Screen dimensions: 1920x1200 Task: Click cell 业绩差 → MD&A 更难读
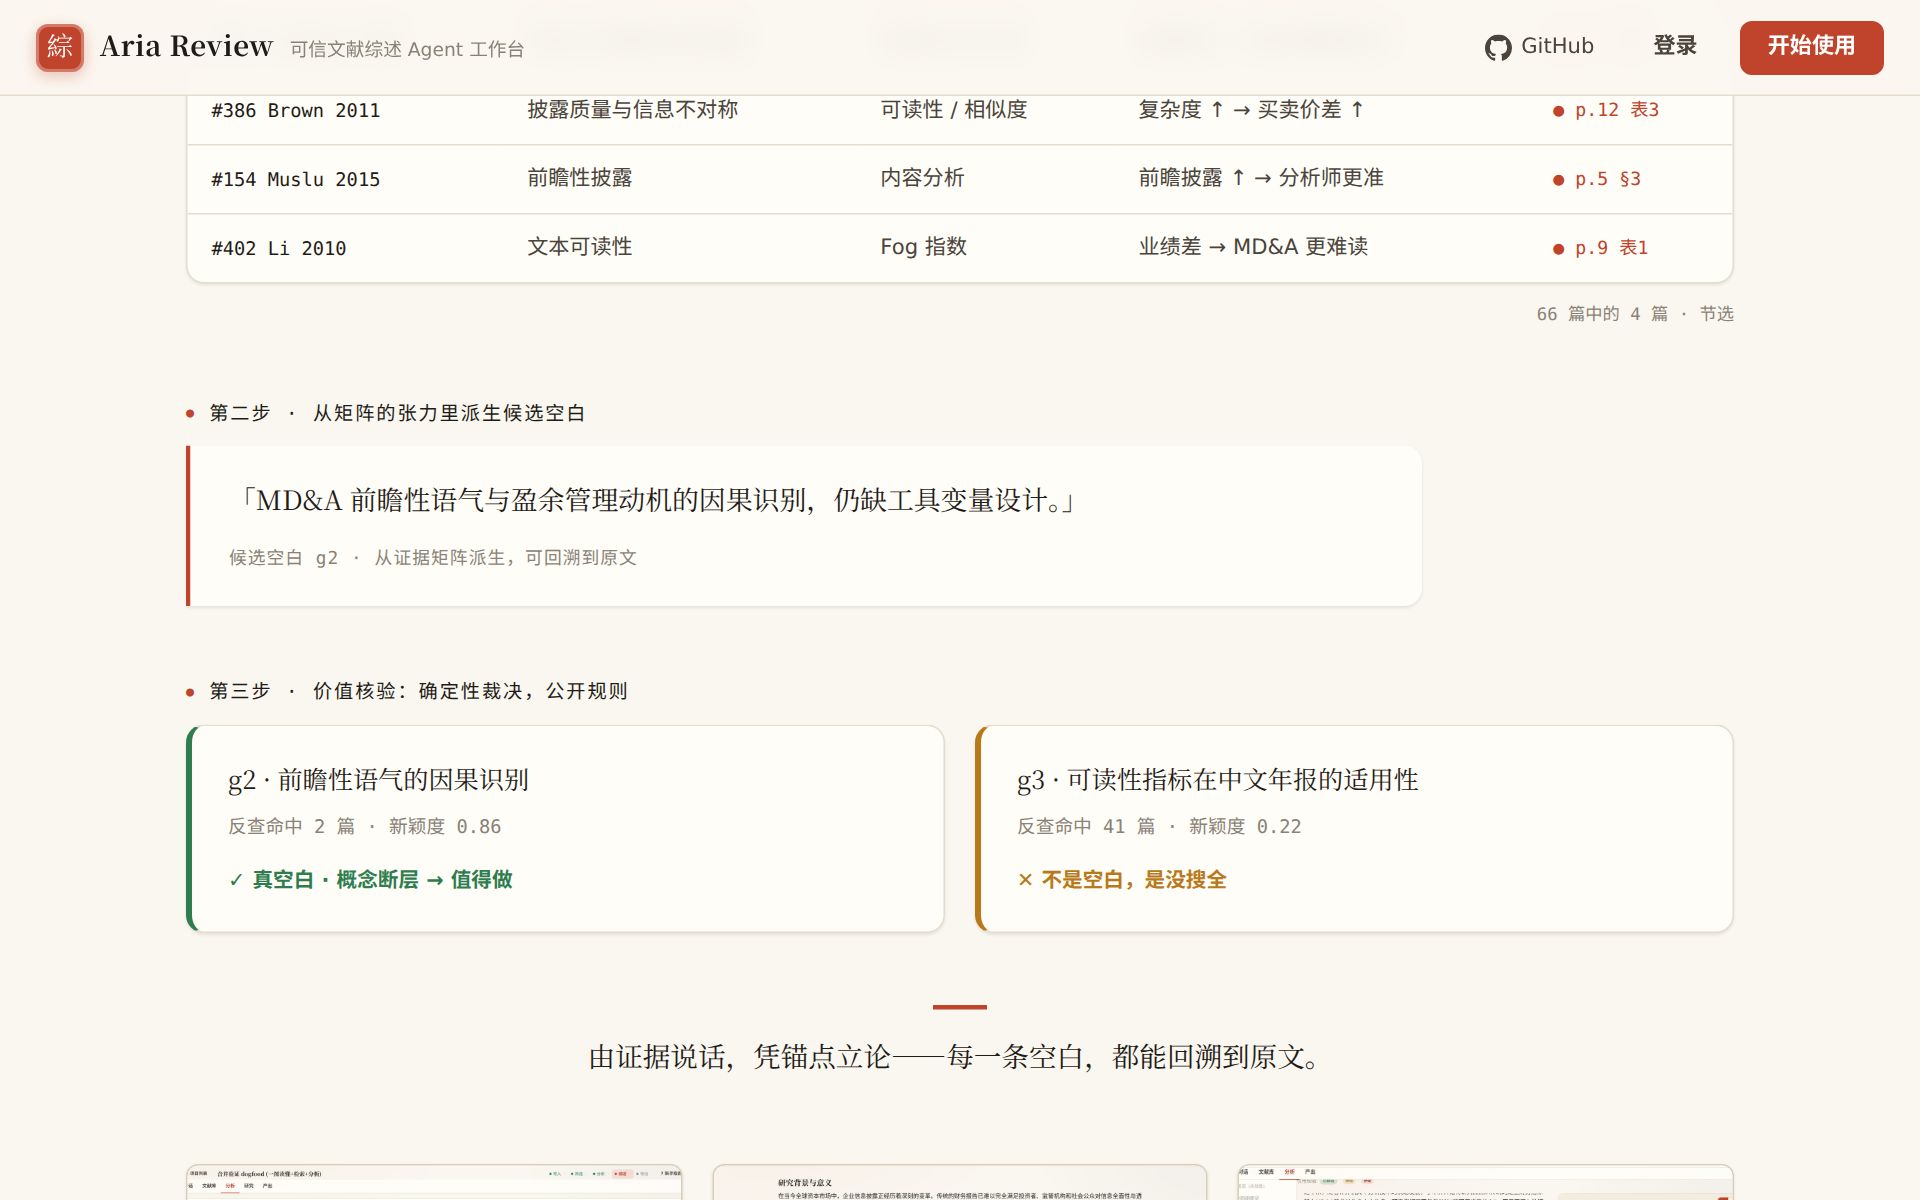click(1253, 247)
